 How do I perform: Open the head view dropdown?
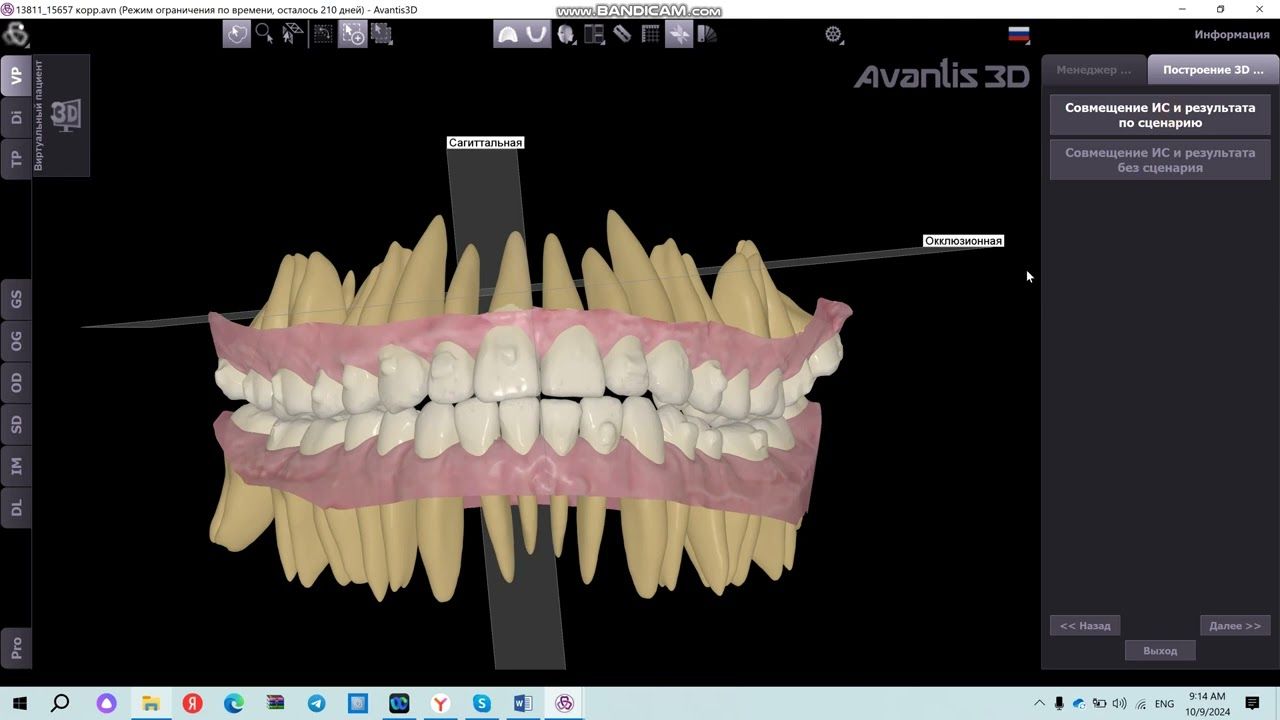pos(566,34)
